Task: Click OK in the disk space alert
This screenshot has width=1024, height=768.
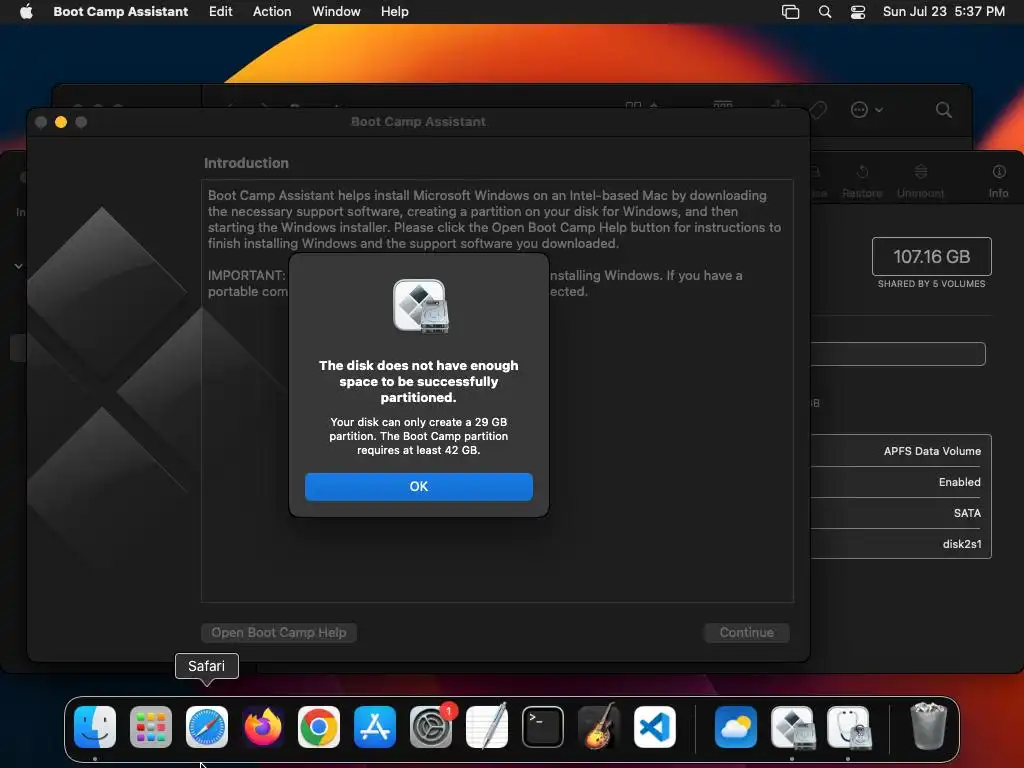Action: click(419, 487)
